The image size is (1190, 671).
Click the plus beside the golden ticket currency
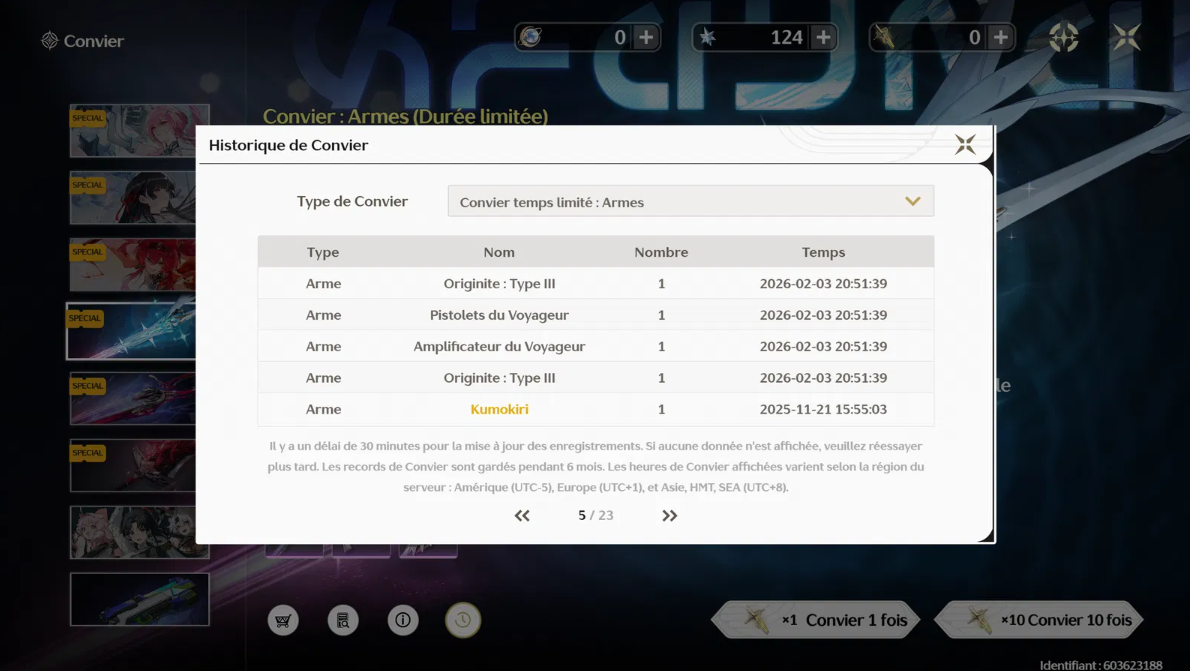coord(1001,37)
